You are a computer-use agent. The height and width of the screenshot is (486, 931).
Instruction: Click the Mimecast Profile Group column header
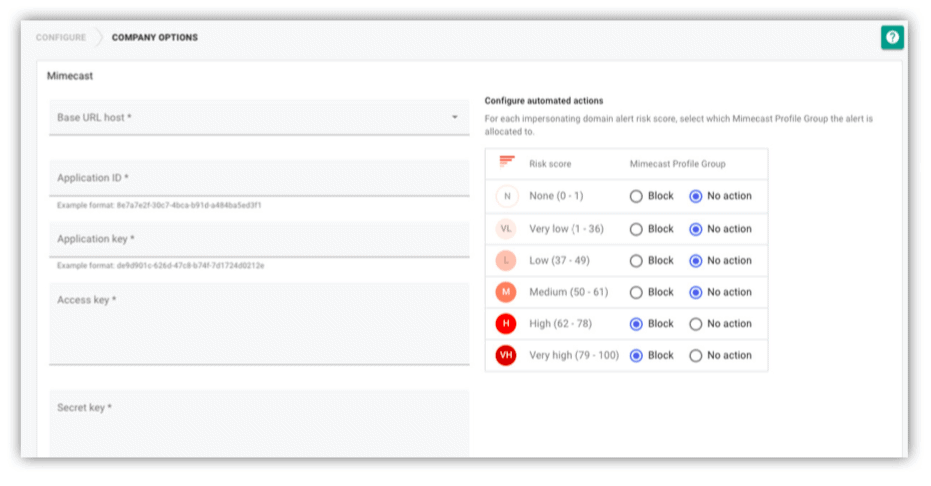coord(677,164)
